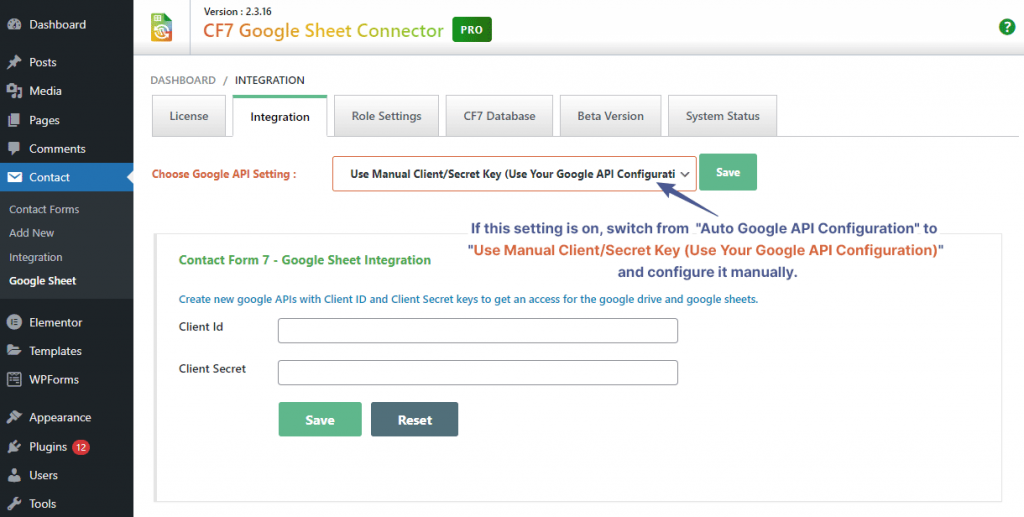Click the Elementor logo icon

(x=15, y=323)
